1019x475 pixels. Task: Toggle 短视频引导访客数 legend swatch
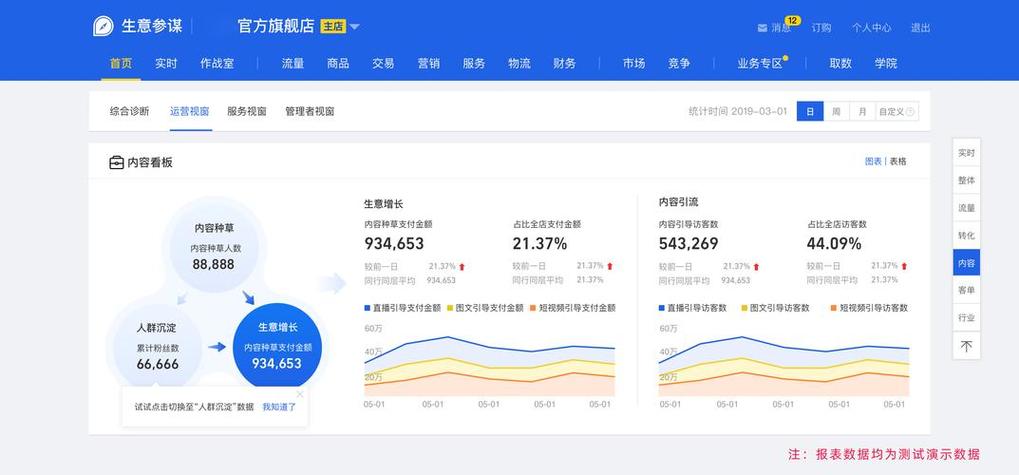pyautogui.click(x=834, y=308)
